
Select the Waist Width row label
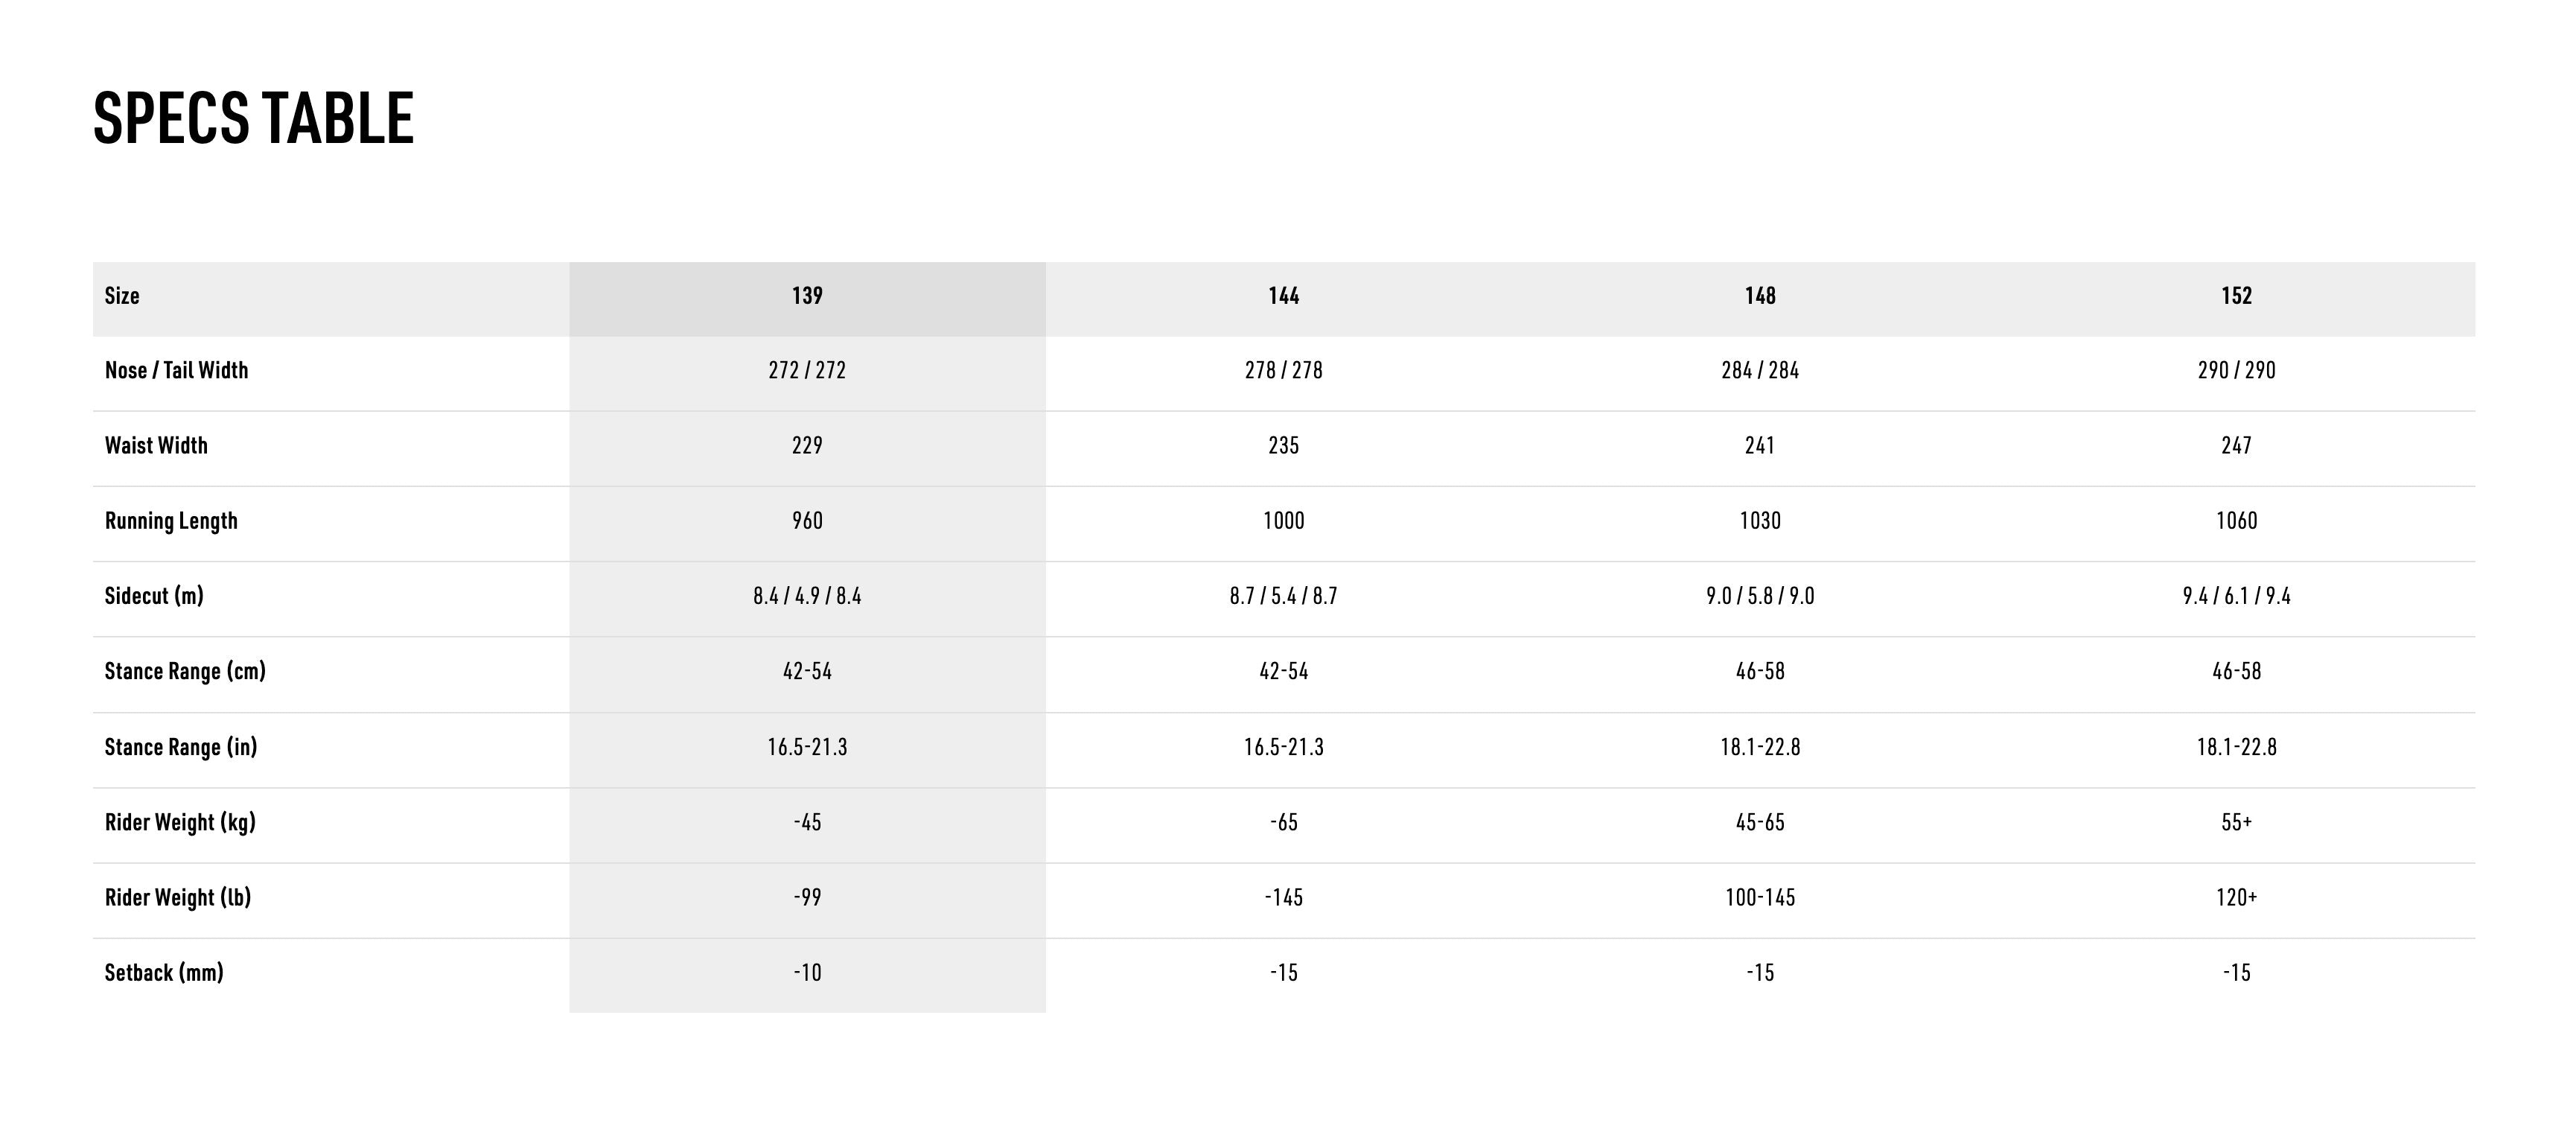(x=156, y=446)
